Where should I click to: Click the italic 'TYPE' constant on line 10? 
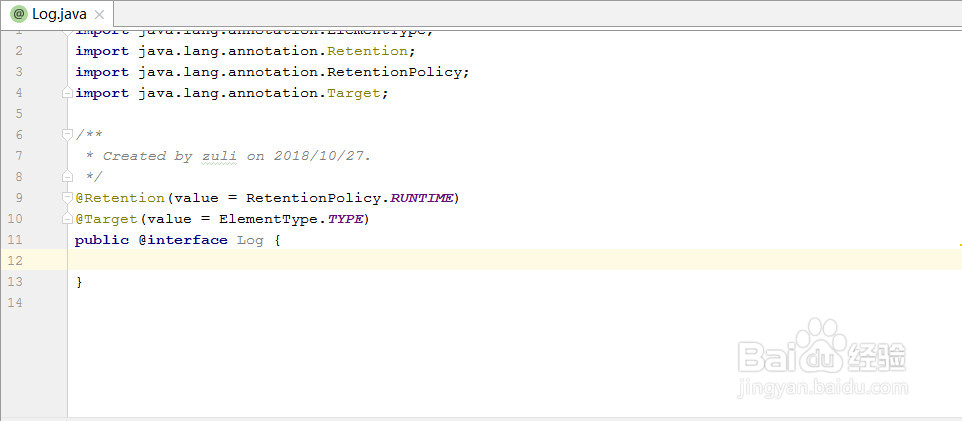(345, 219)
